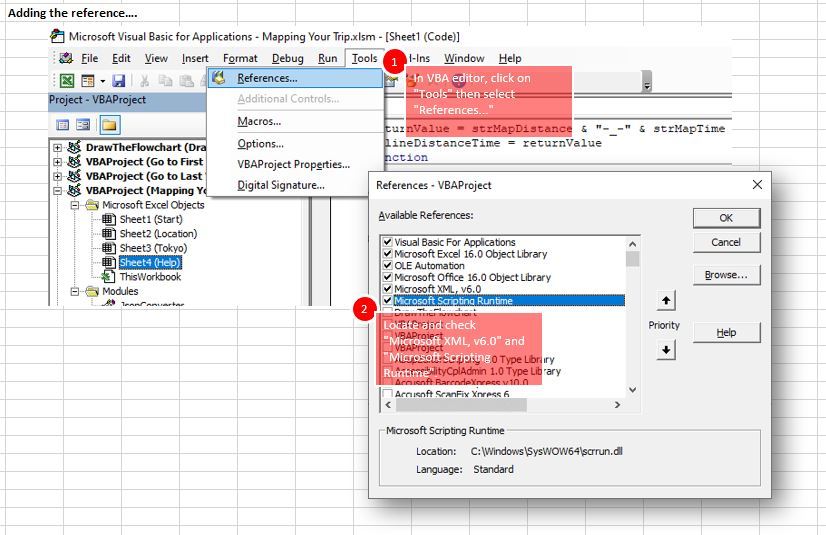The width and height of the screenshot is (826, 535).
Task: Select Sheet2 (Location) in project tree
Action: point(158,233)
